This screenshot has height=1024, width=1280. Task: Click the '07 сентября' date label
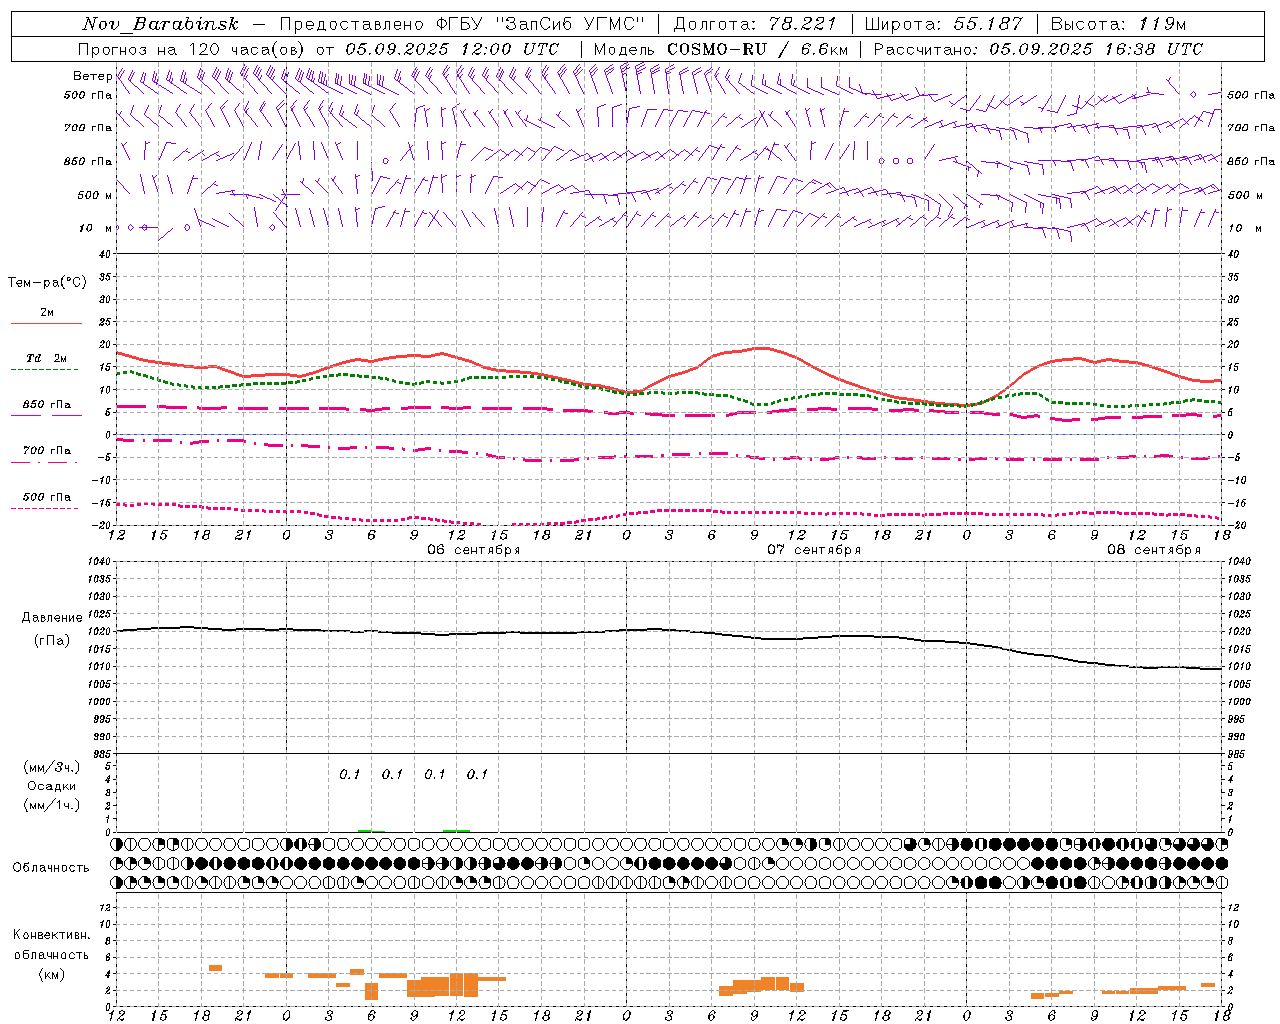pos(814,550)
